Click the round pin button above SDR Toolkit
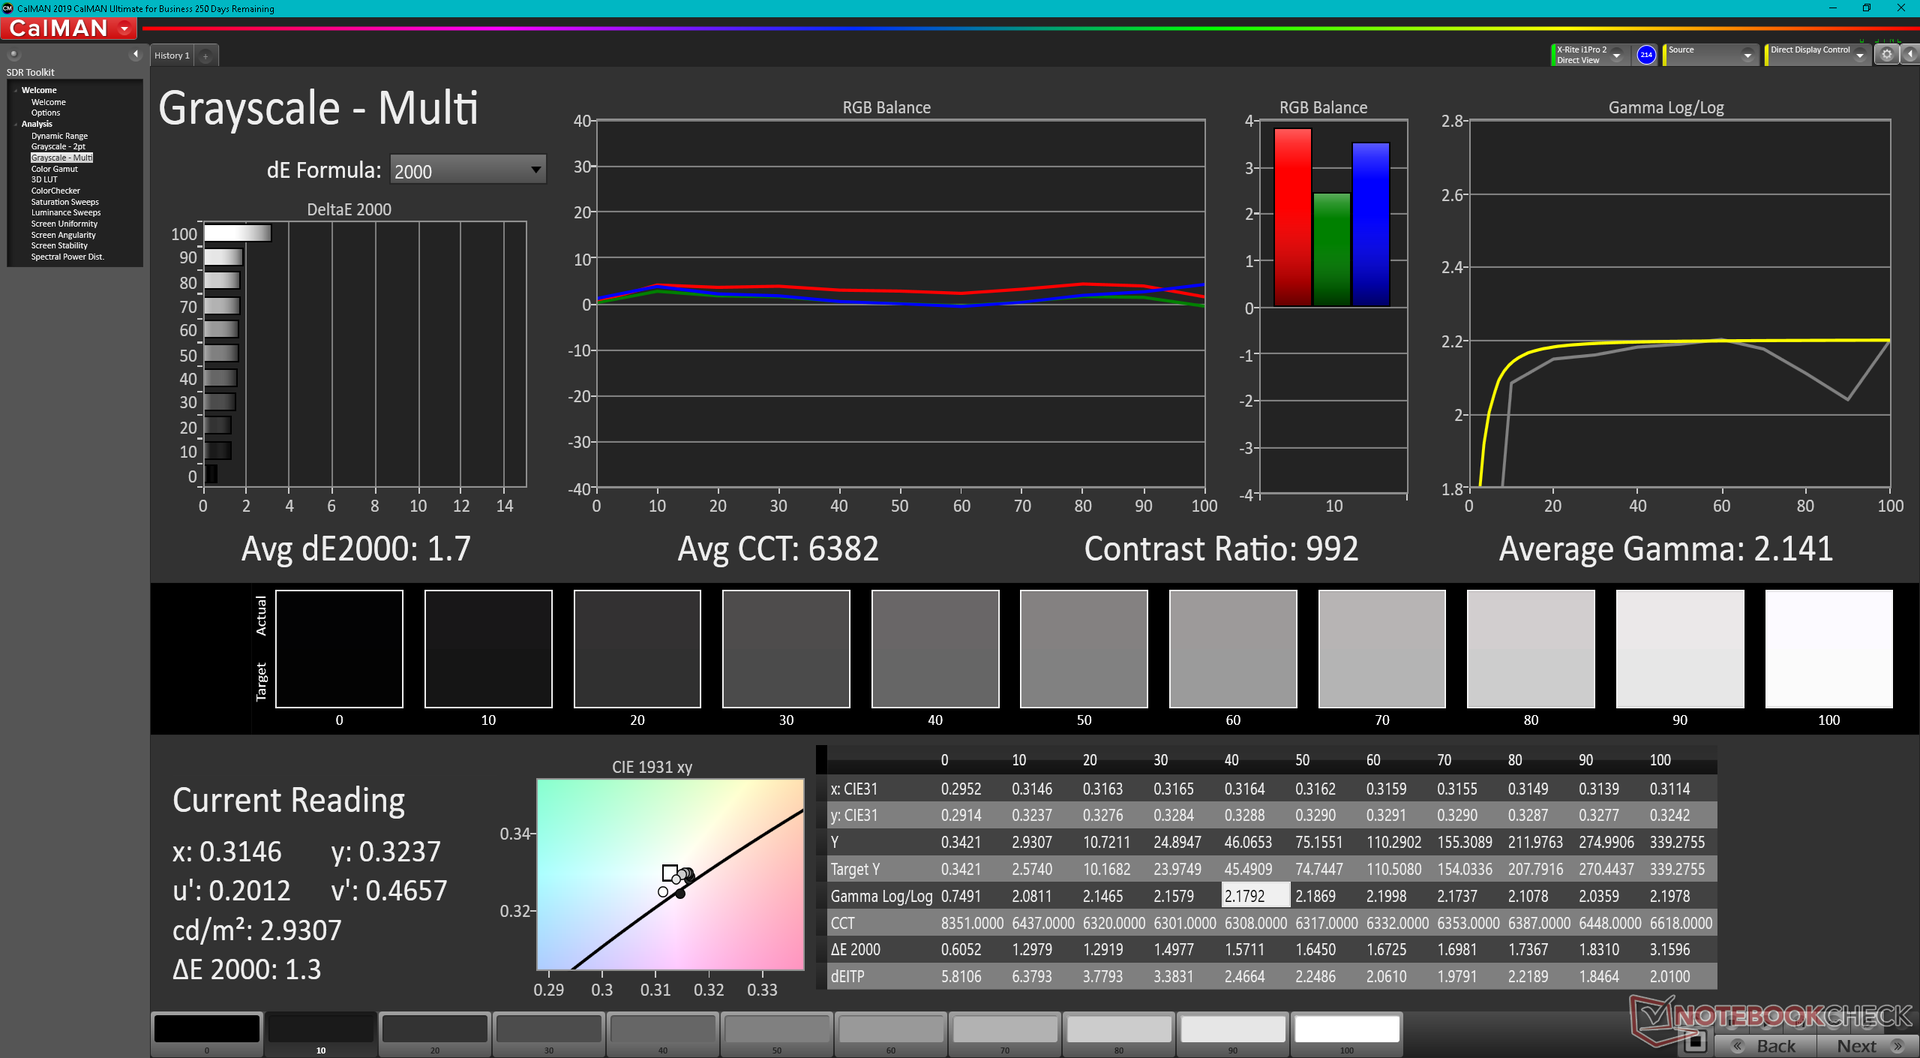Screen dimensions: 1920x1058 tap(14, 54)
